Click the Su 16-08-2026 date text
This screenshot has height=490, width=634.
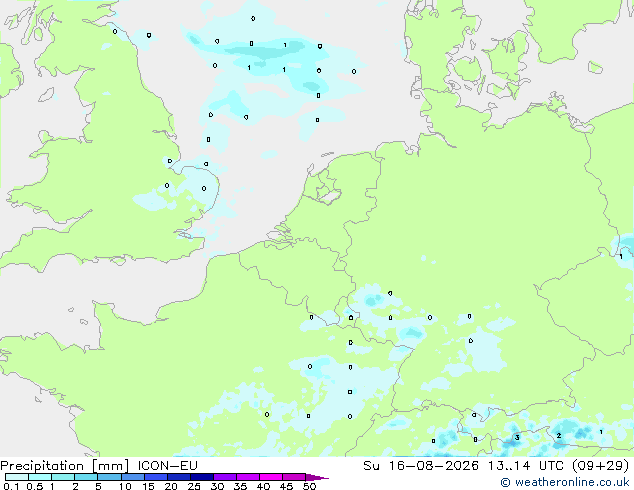coord(421,466)
